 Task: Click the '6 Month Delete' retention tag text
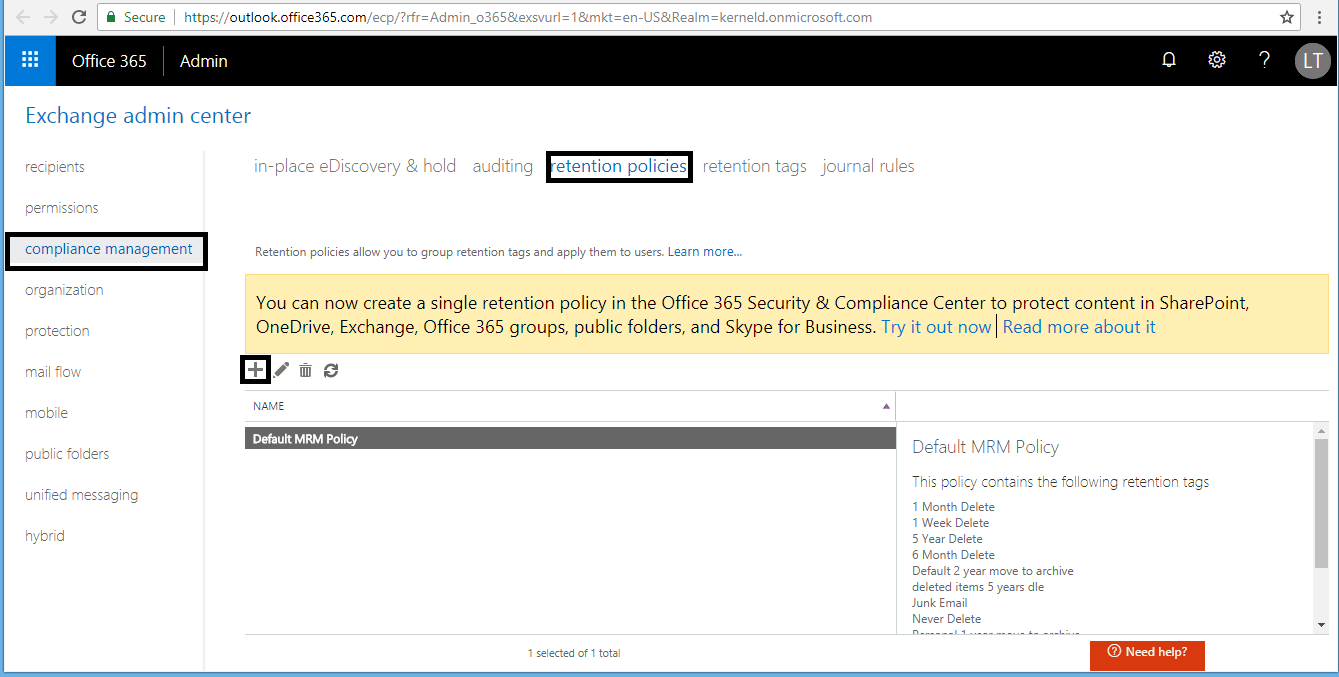coord(953,555)
